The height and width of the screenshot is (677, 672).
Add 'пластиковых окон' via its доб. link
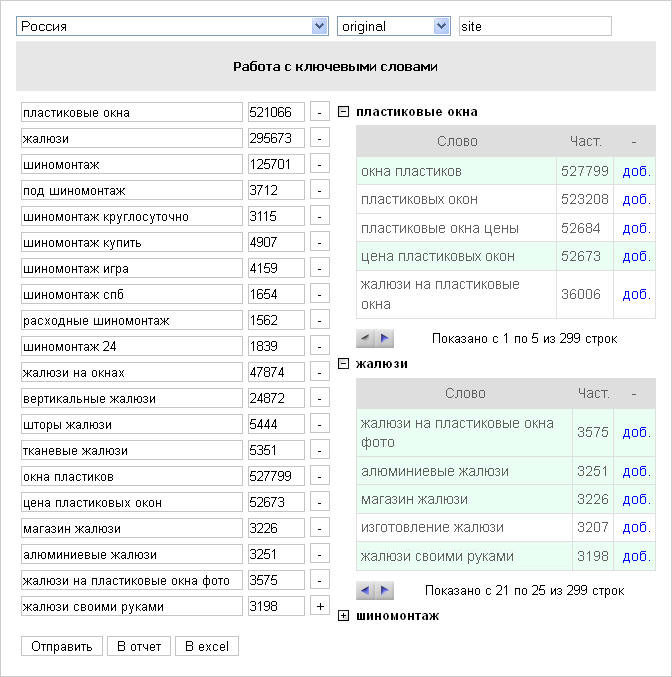tap(636, 200)
